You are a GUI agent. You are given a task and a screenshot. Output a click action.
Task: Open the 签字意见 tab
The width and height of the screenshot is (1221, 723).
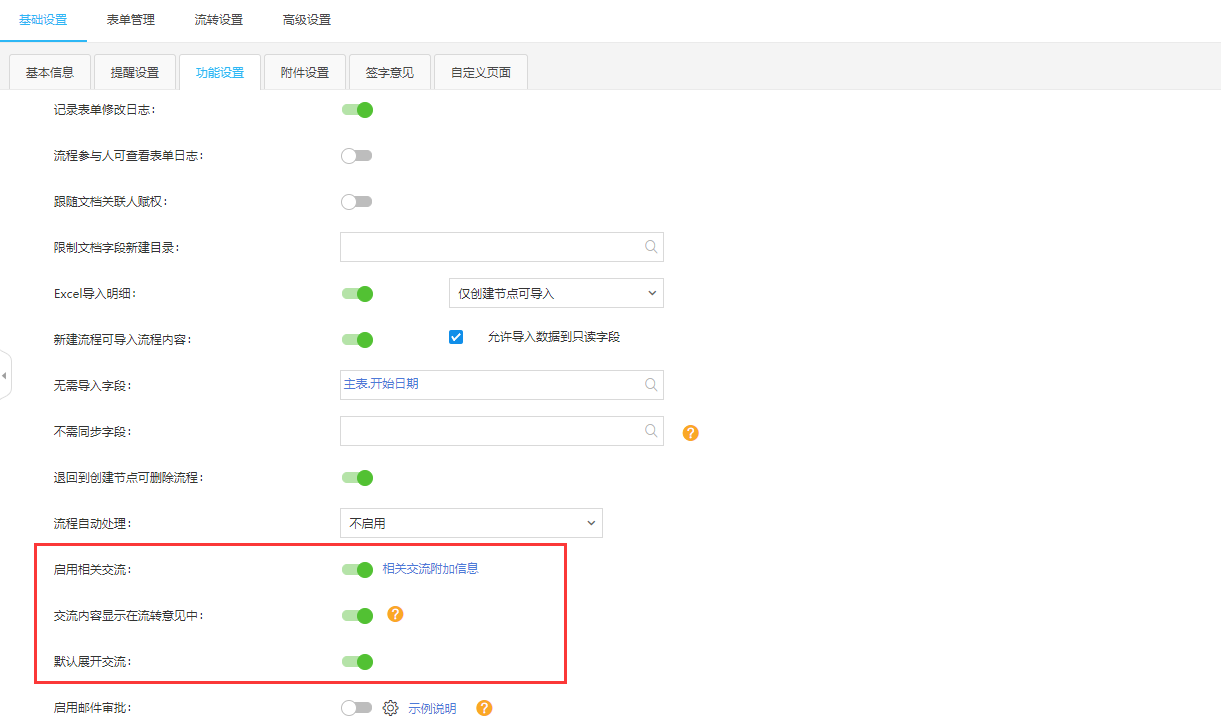coord(389,72)
